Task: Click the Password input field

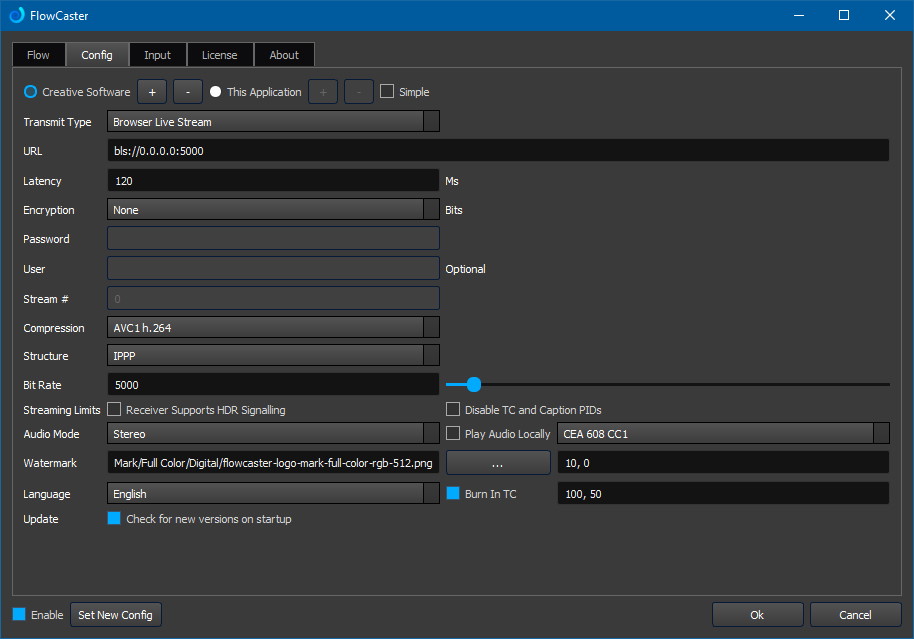Action: tap(273, 238)
